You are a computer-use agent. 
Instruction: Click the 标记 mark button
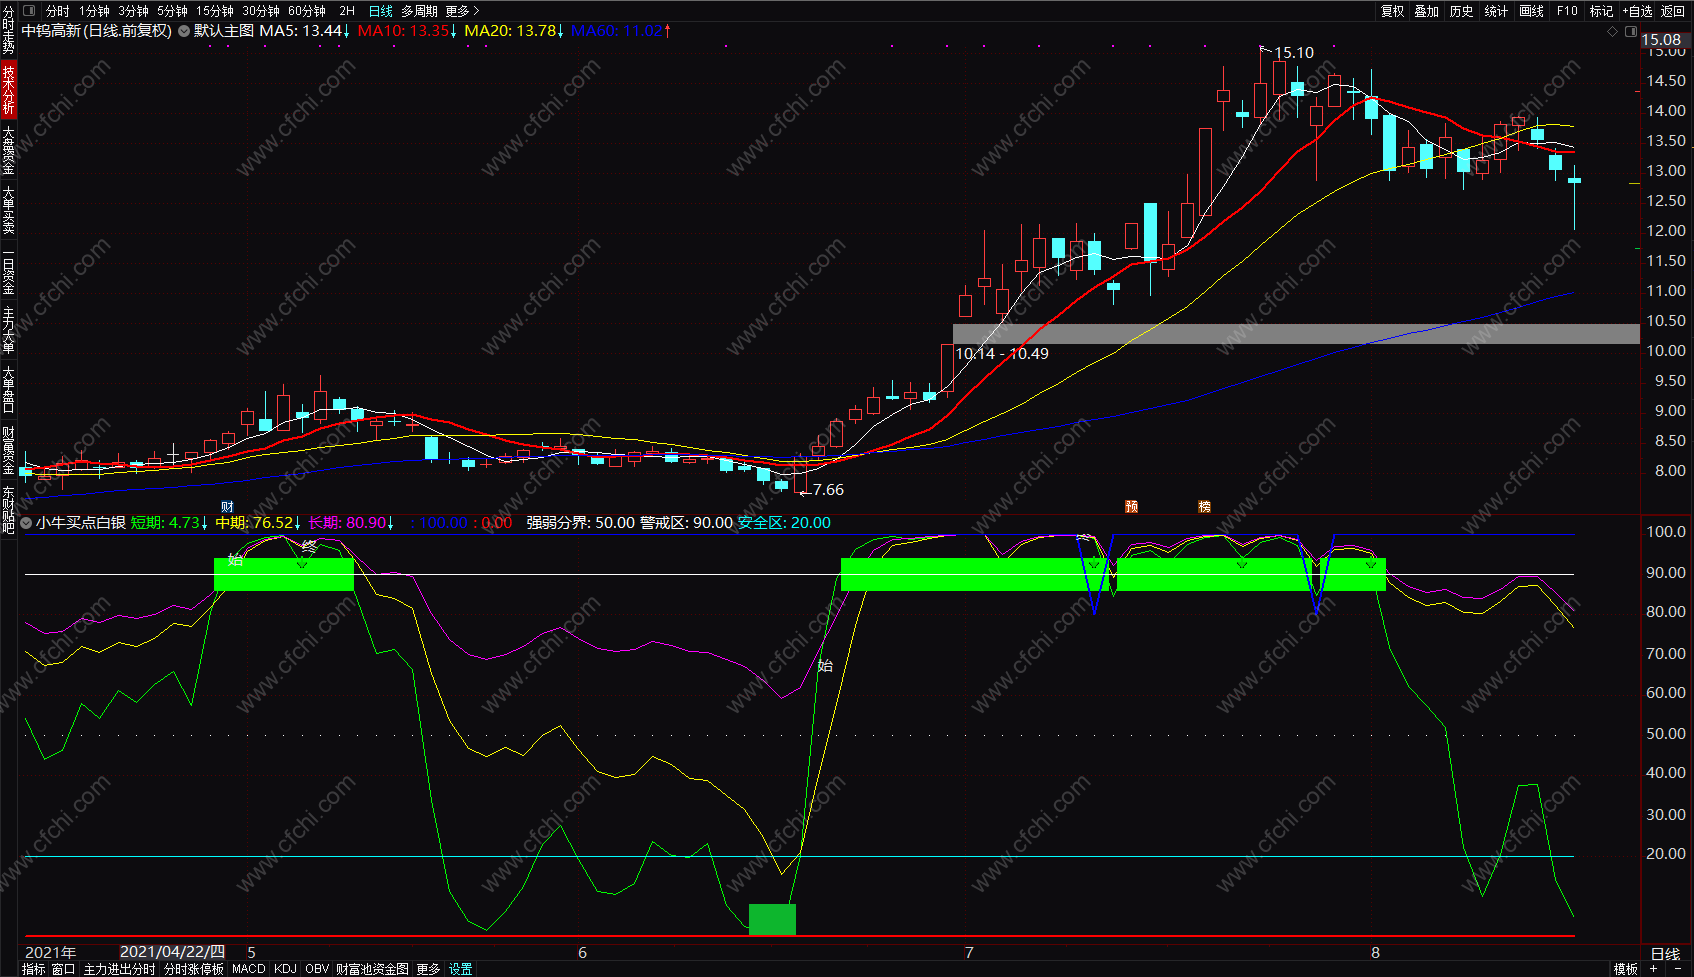coord(1601,11)
